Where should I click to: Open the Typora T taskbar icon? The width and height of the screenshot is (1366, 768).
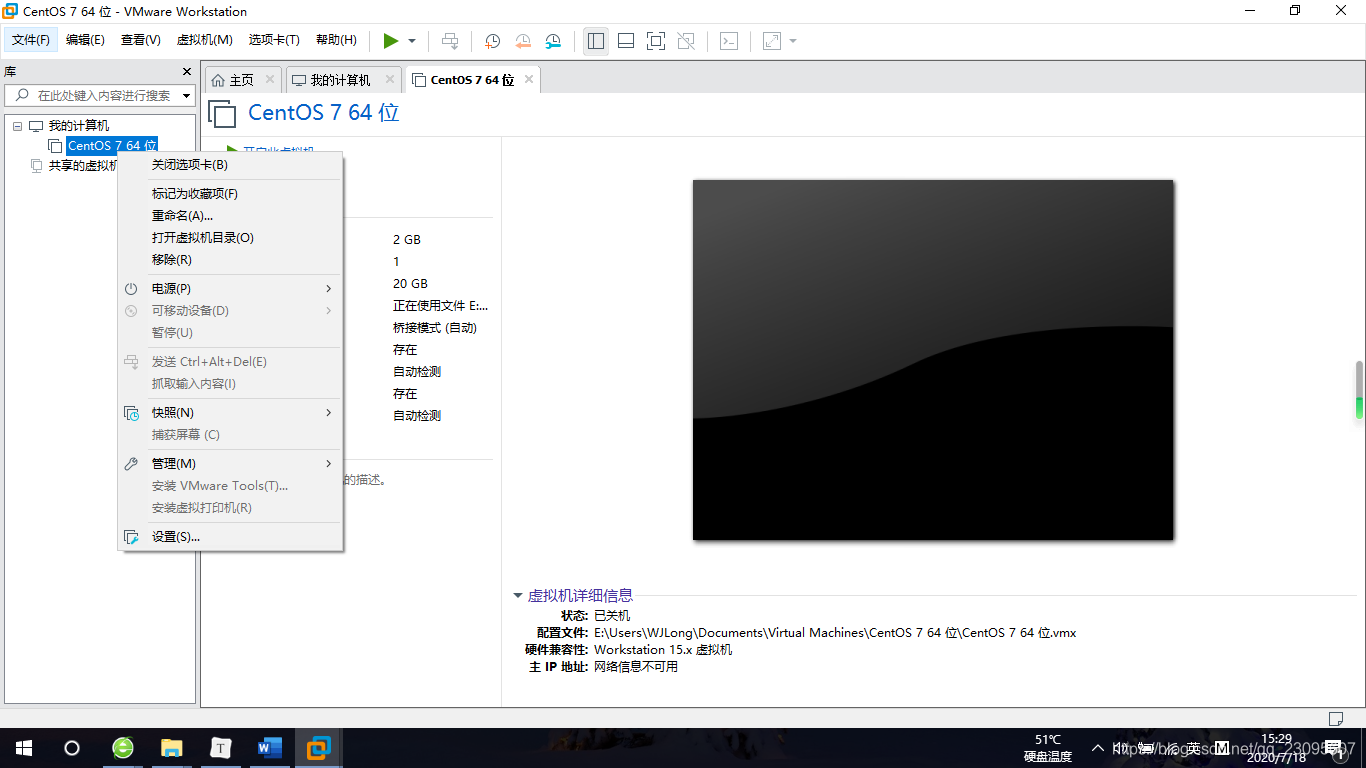[221, 748]
